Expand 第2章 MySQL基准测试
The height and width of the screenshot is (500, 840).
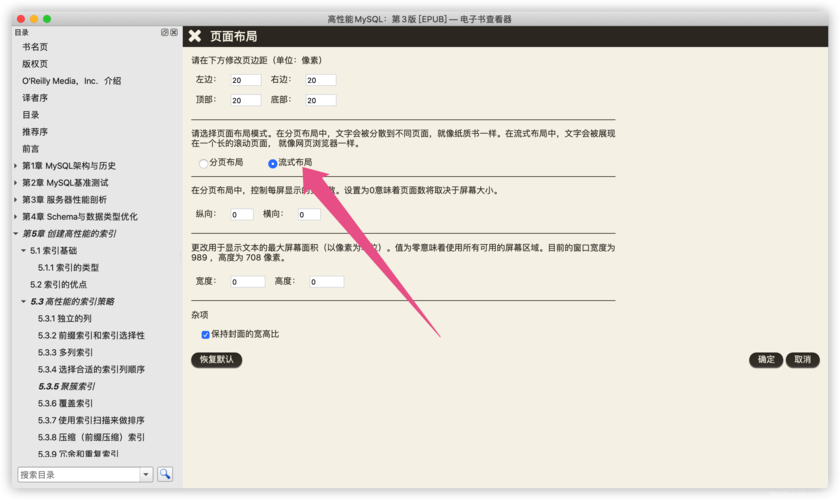point(16,183)
